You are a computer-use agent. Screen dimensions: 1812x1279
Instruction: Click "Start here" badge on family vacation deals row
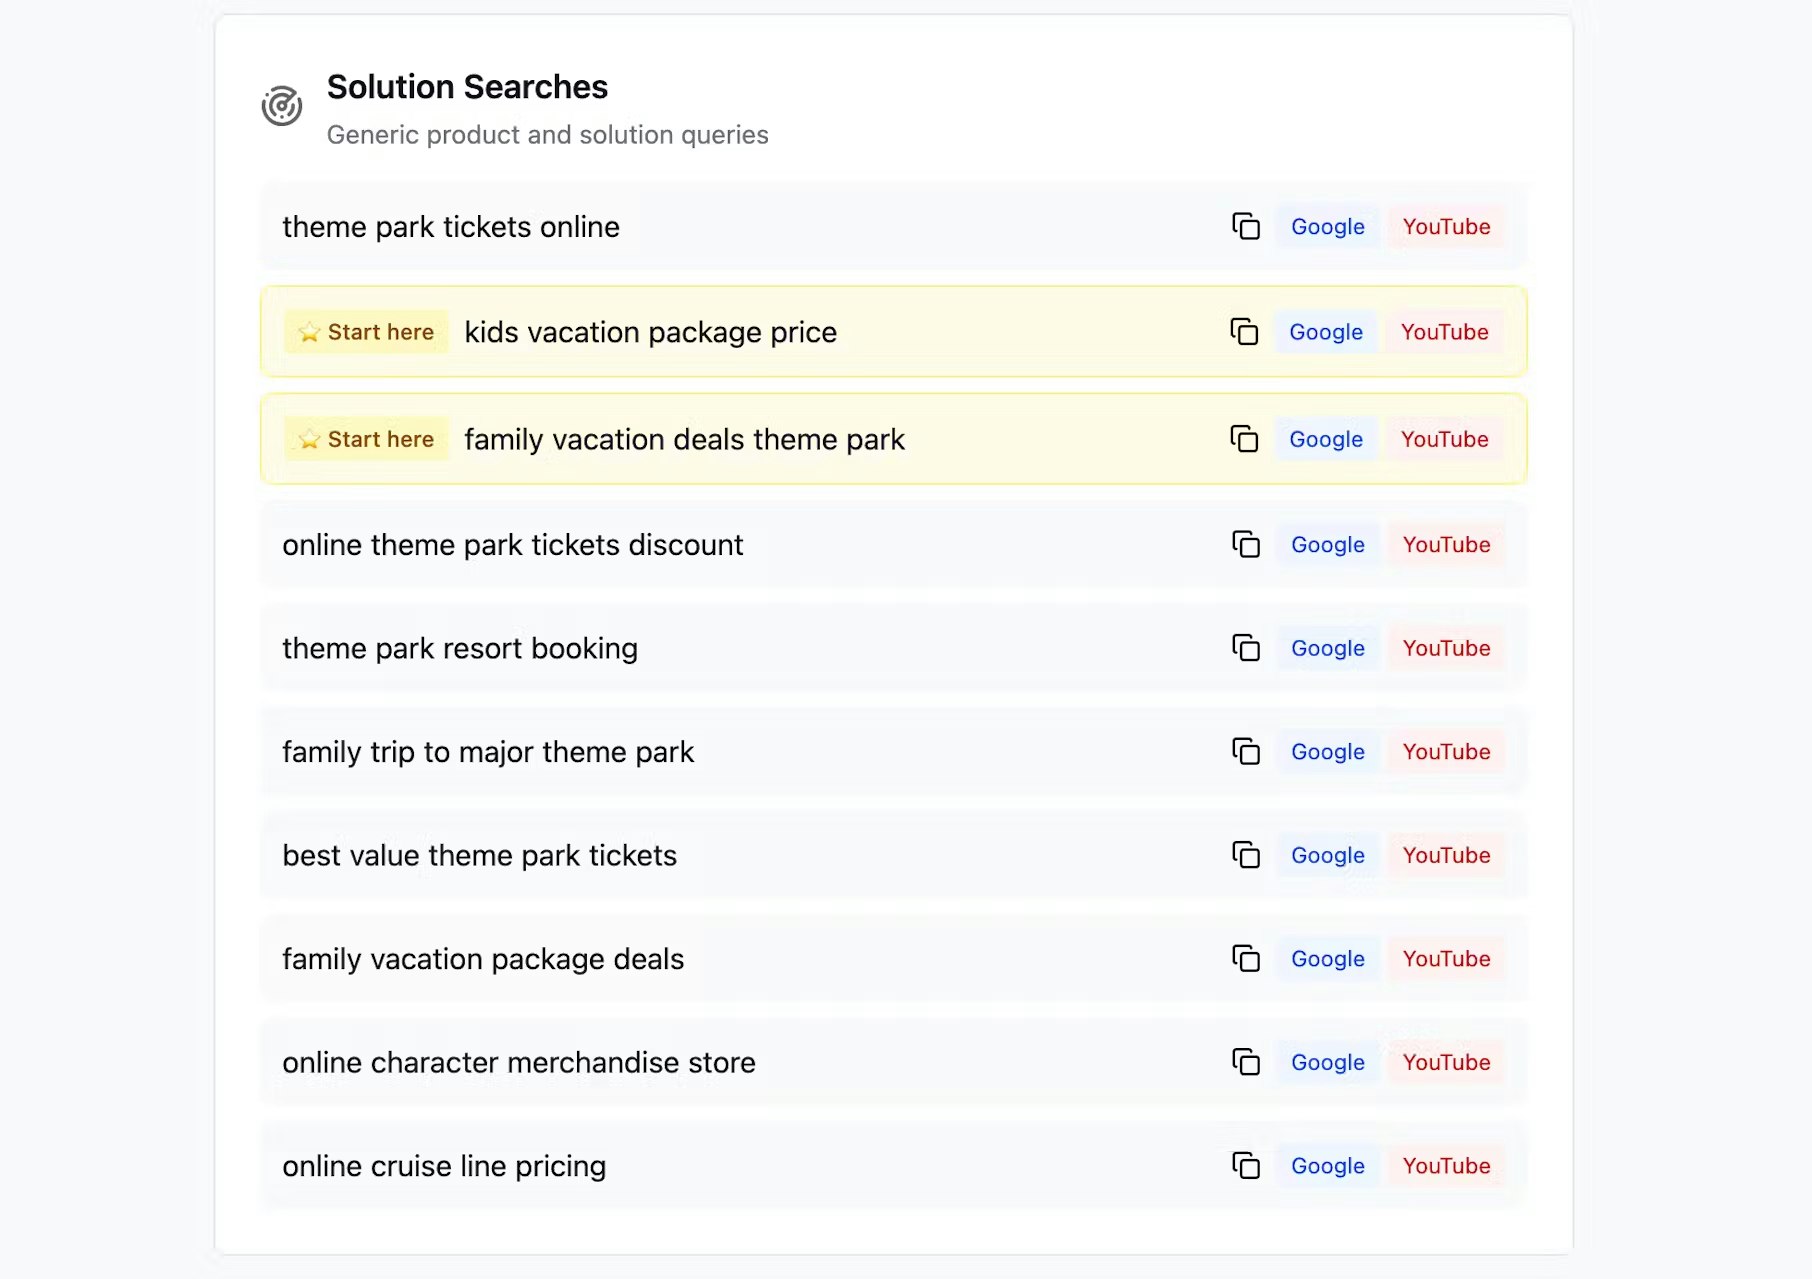[366, 439]
